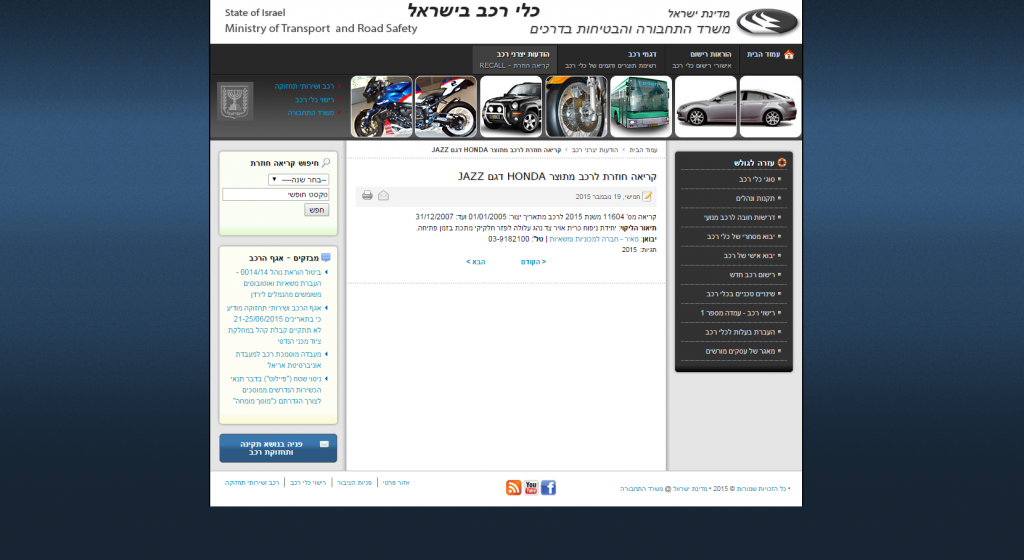Click the הודעות יצרני רכב breadcrumb link
Viewport: 1024px width, 560px height.
595,150
